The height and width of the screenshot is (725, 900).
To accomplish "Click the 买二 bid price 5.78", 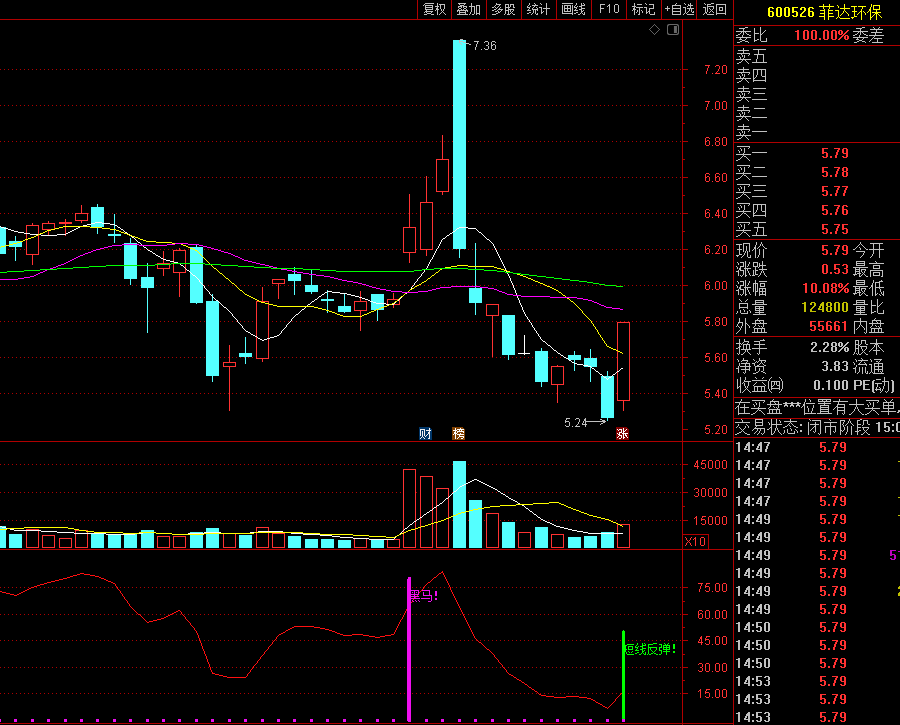I will coord(835,172).
